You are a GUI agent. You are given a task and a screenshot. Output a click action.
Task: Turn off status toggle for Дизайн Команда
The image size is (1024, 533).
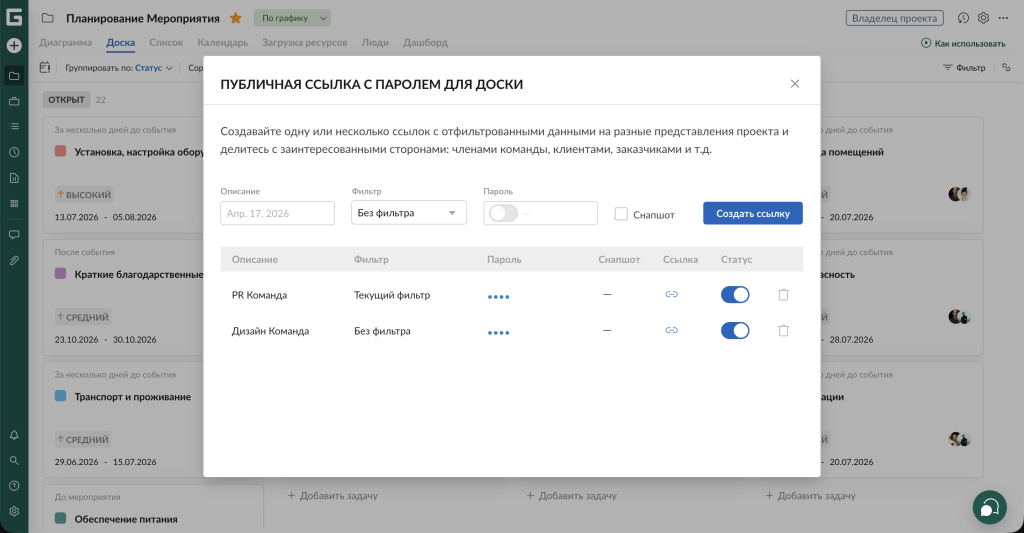click(735, 331)
